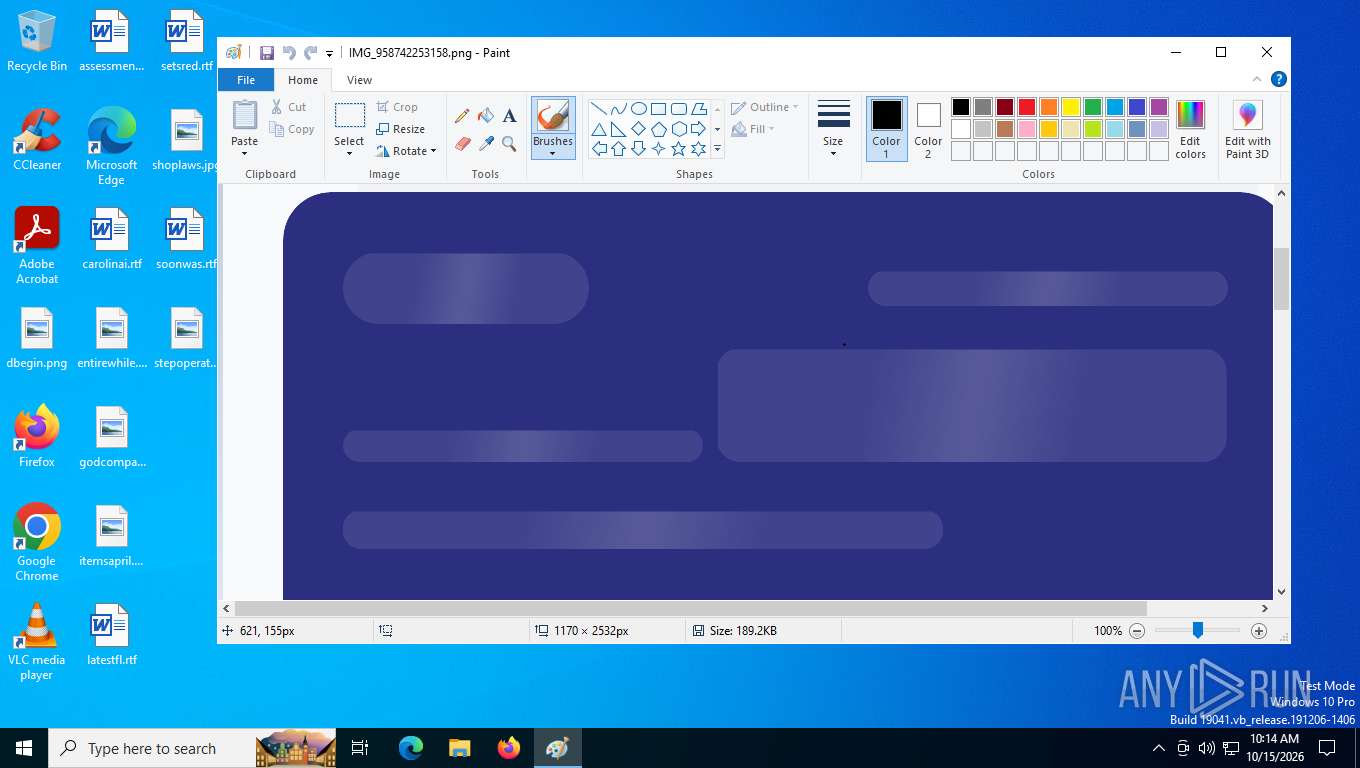Click the zoom slider thumb

pos(1197,630)
